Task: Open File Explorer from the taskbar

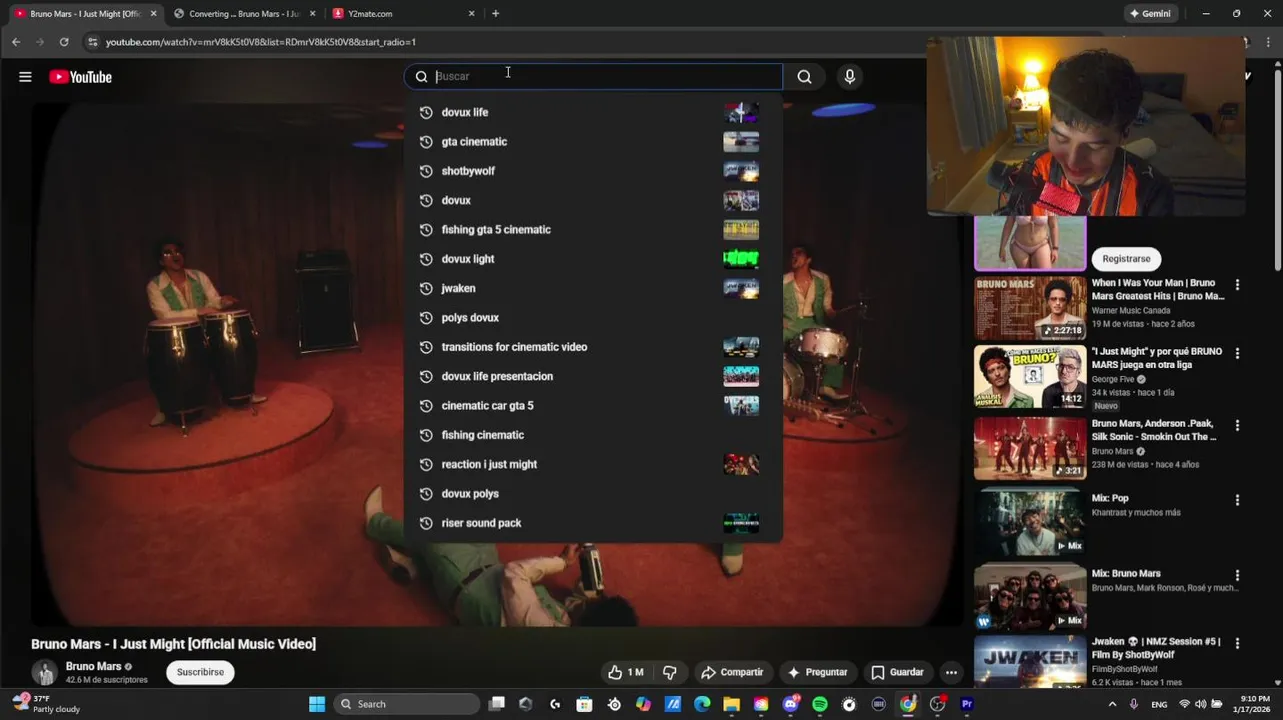Action: point(732,704)
